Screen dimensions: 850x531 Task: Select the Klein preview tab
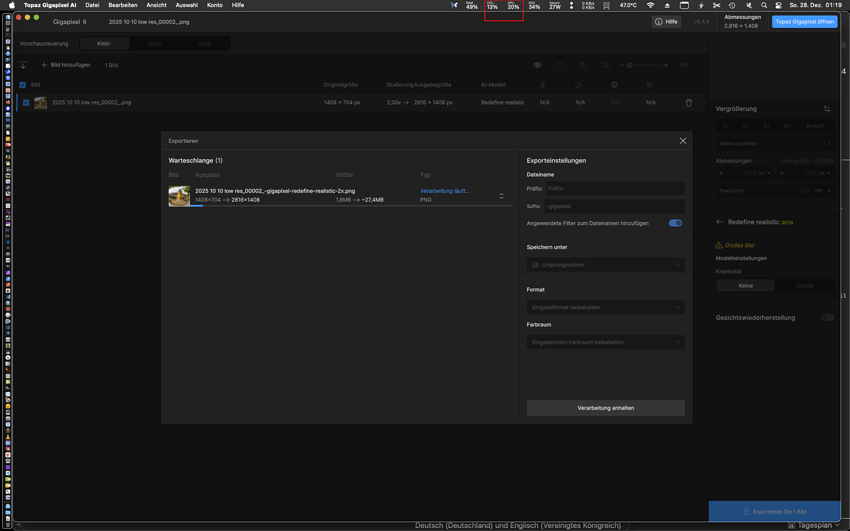104,44
